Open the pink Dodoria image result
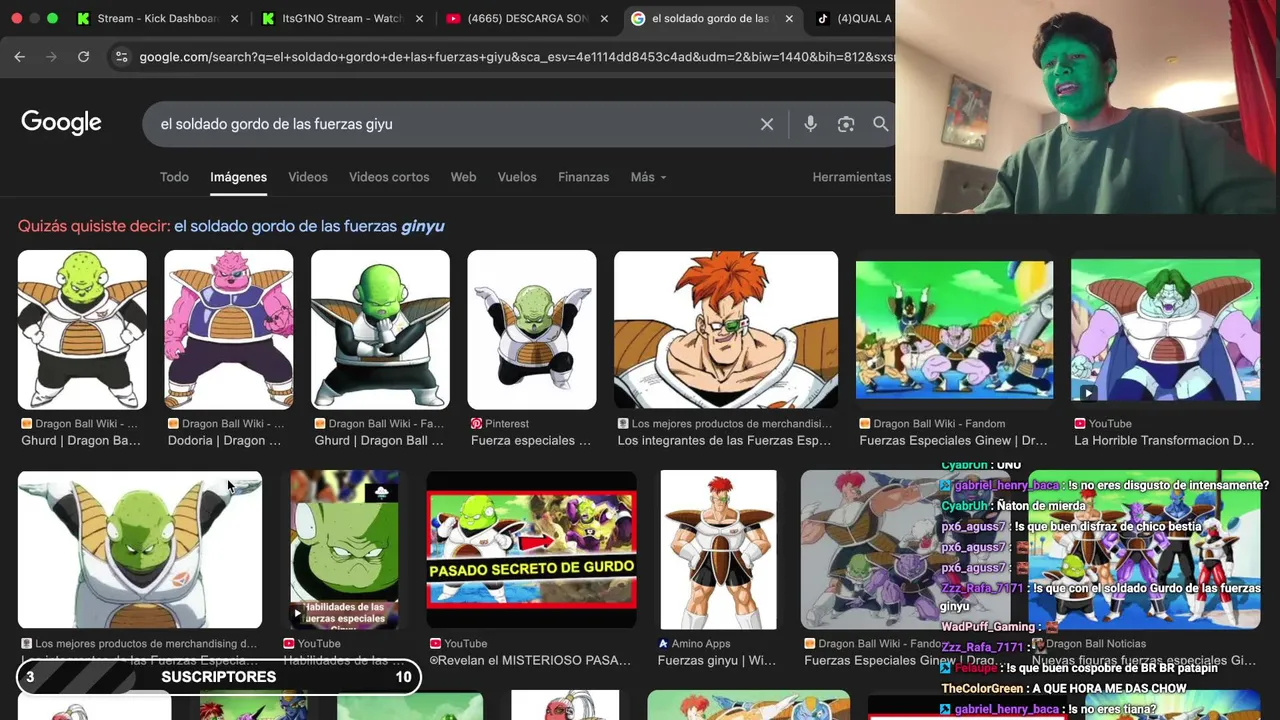1280x720 pixels. (229, 330)
